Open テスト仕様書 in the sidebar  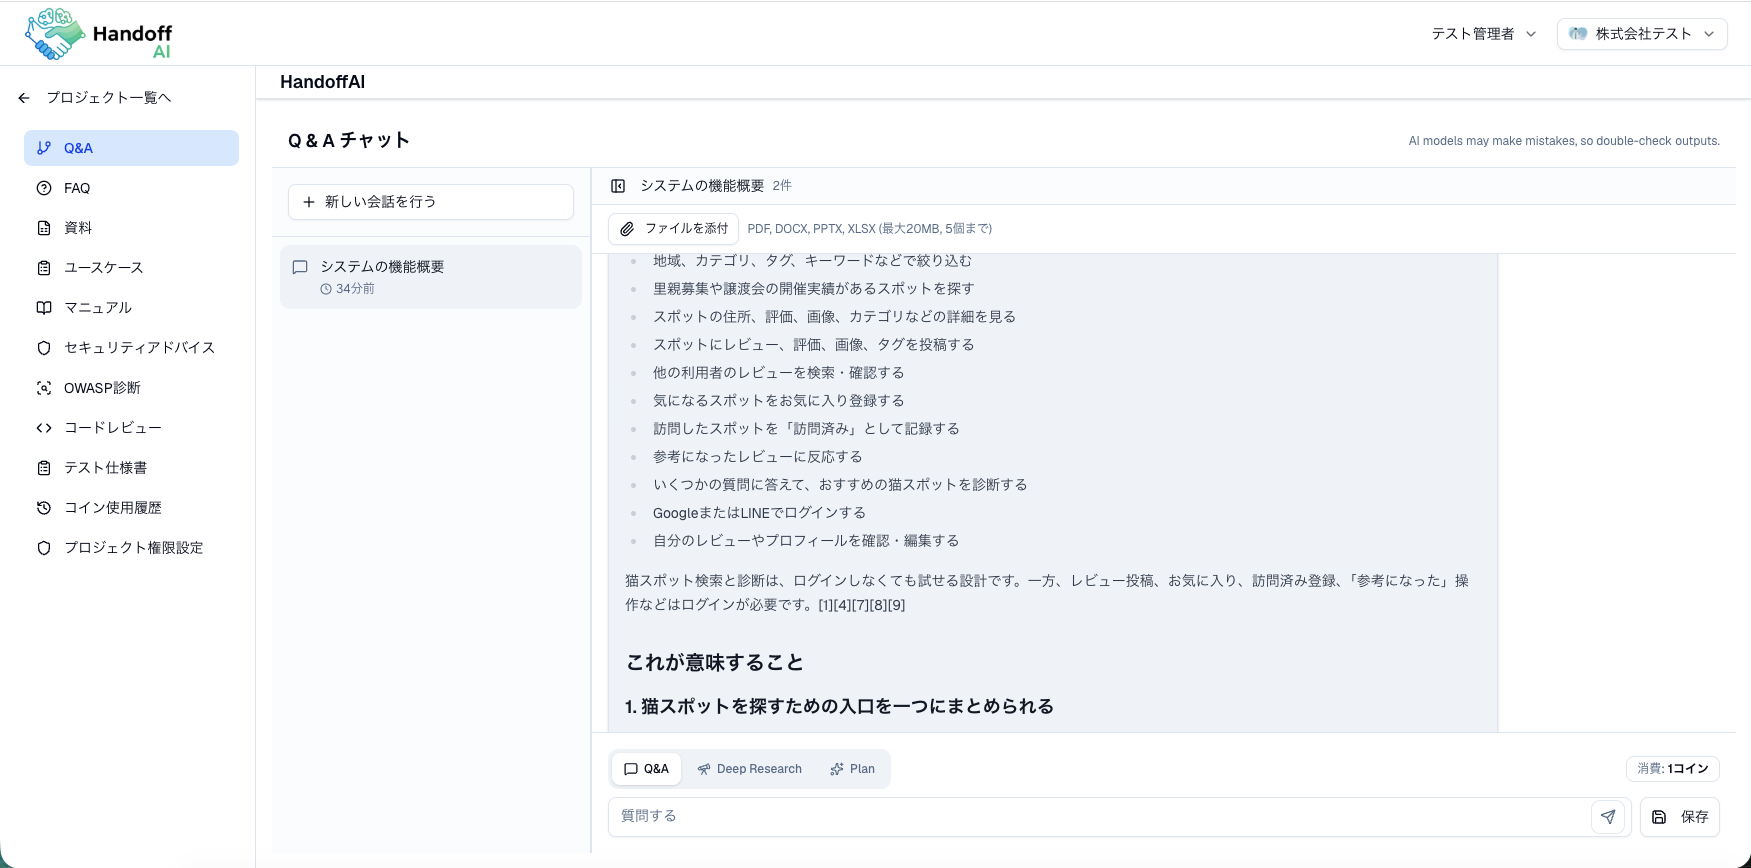click(131, 468)
